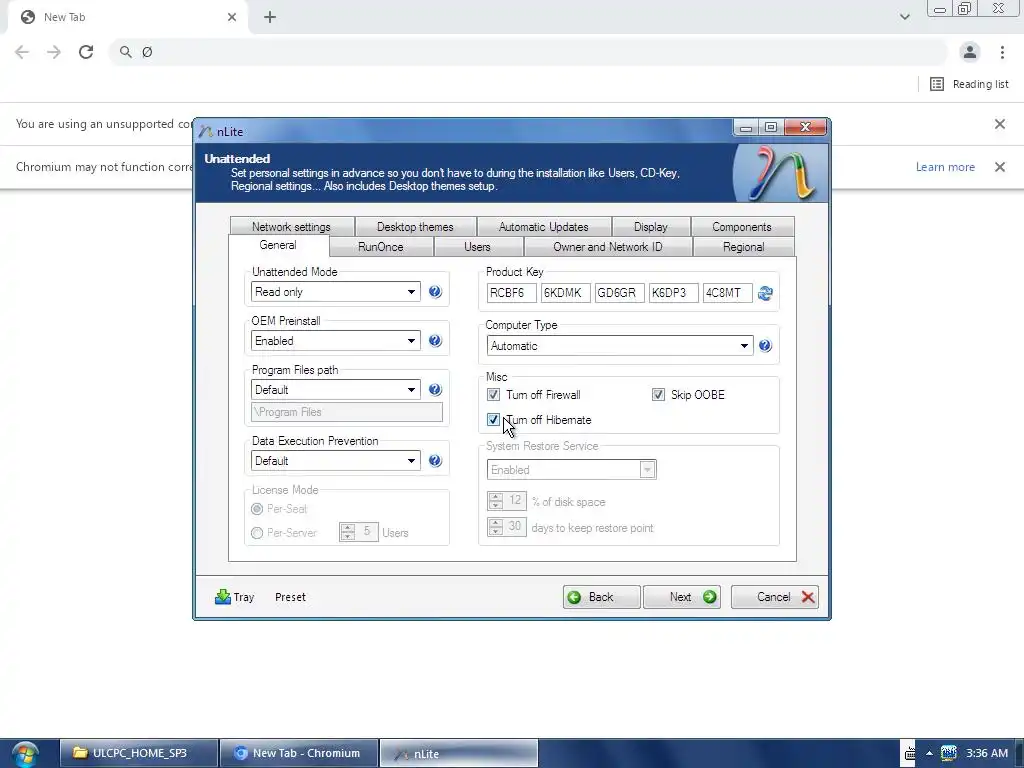Dismiss the unsupported command-line infobar
Screen dimensions: 1024x768
(1000, 124)
